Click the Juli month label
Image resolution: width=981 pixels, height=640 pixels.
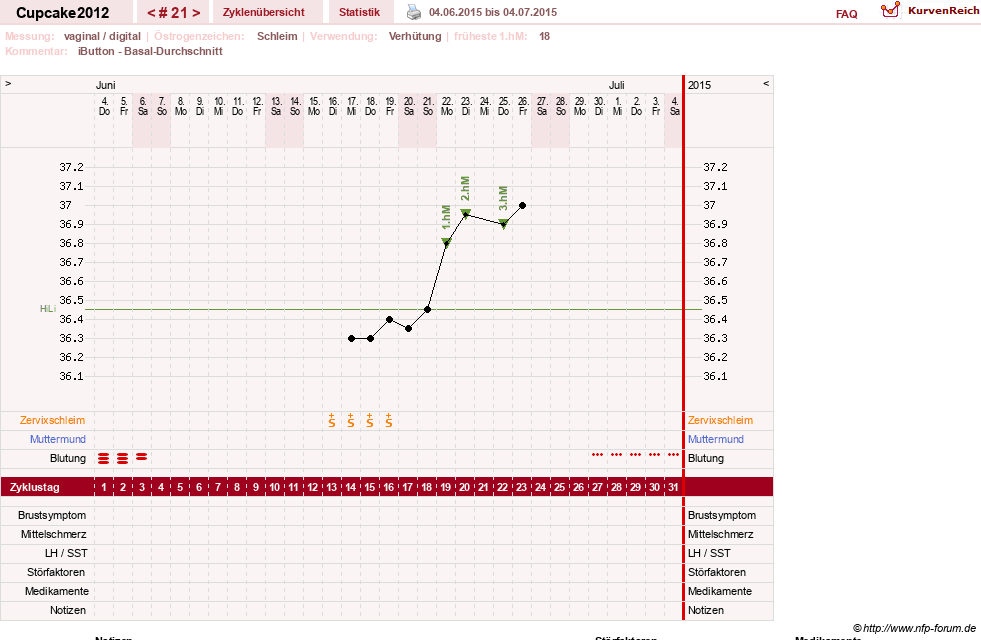[x=617, y=85]
